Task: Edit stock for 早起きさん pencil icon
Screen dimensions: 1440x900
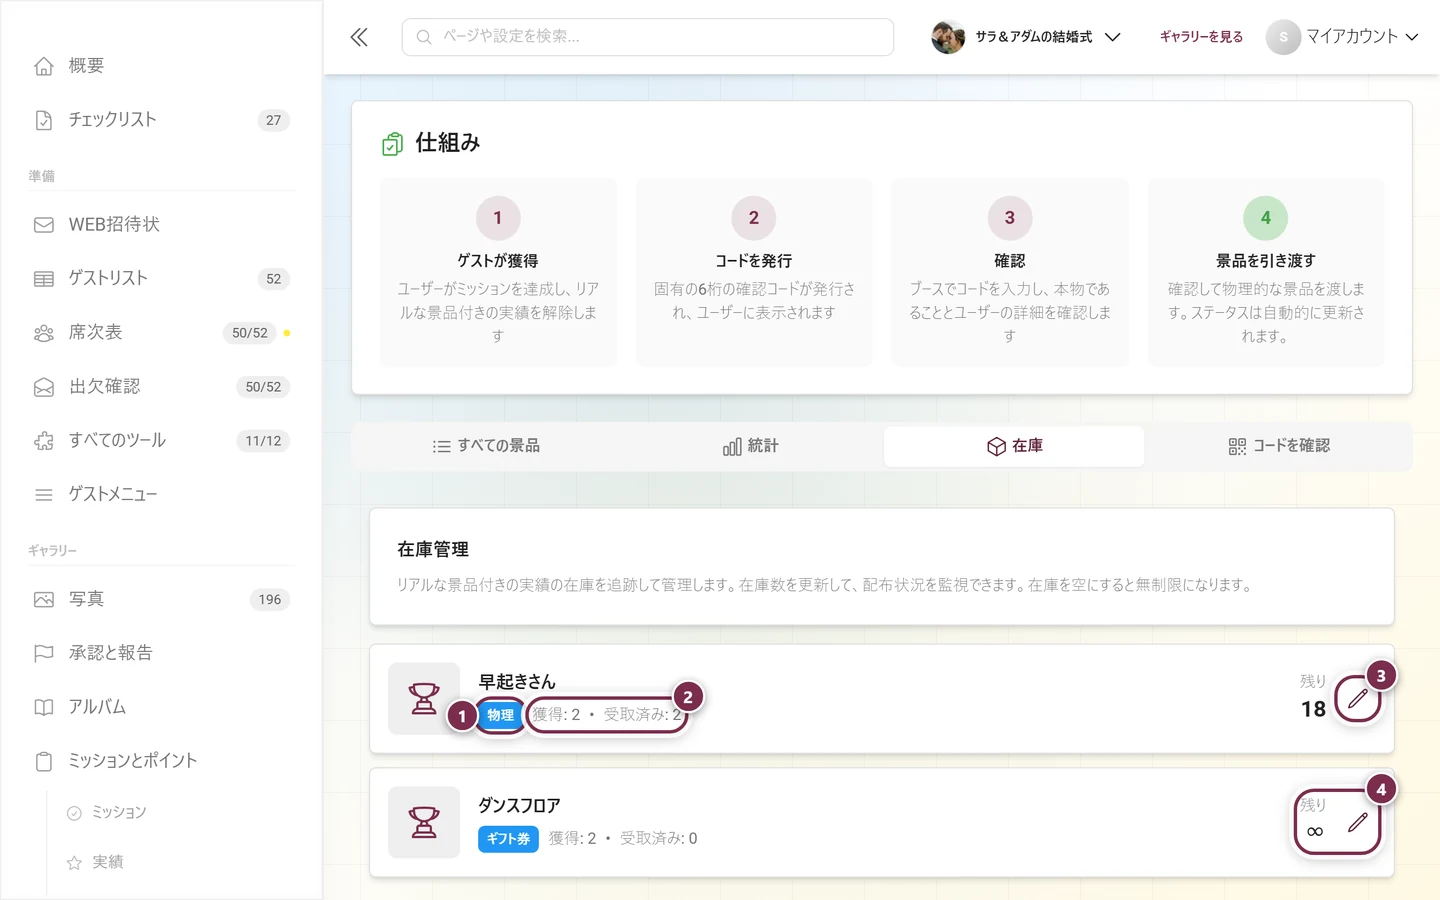Action: click(x=1358, y=699)
